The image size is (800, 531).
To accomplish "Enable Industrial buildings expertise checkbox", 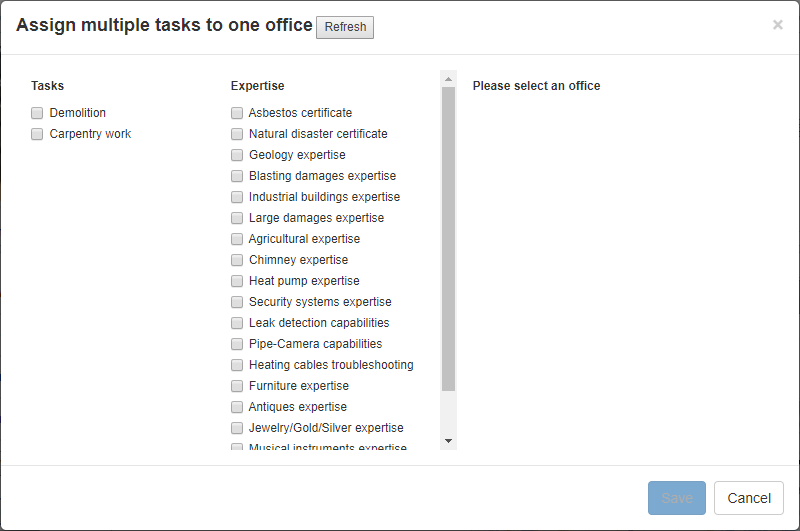I will click(237, 197).
